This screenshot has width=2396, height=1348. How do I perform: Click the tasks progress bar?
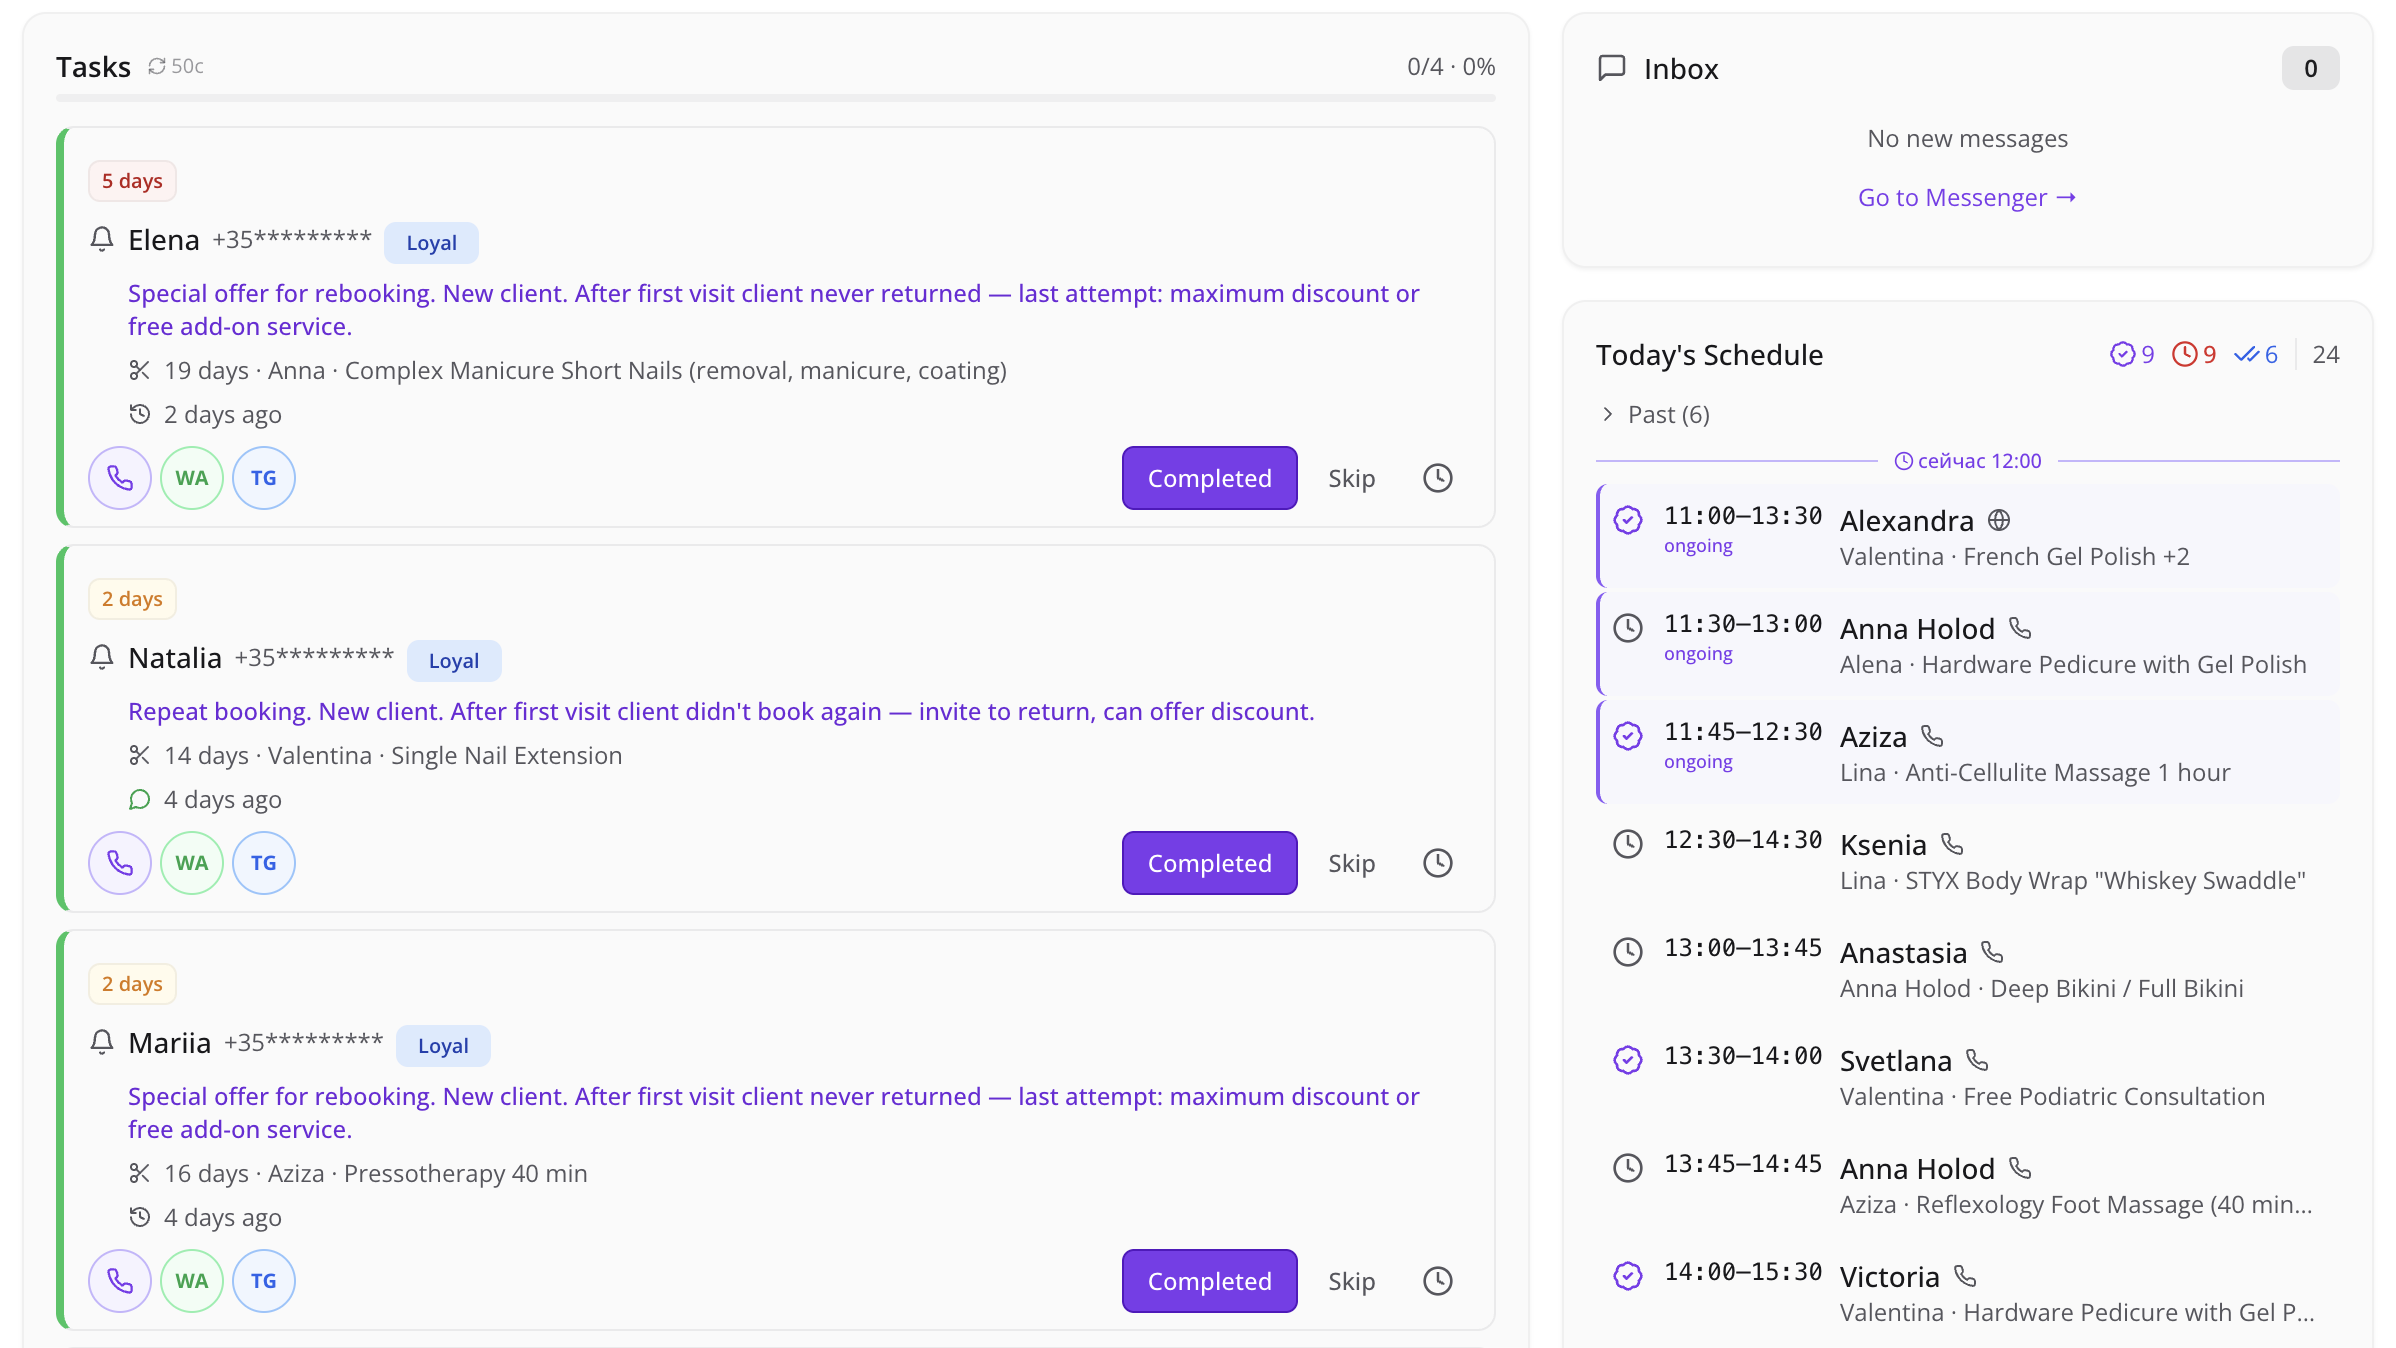775,98
